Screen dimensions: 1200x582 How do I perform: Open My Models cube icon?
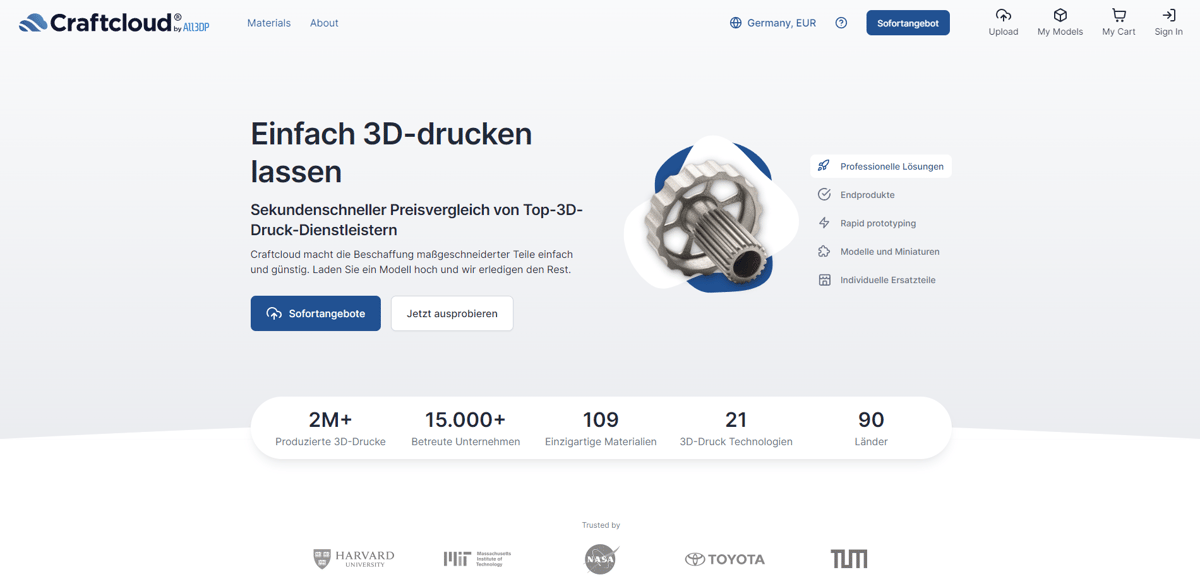point(1060,15)
